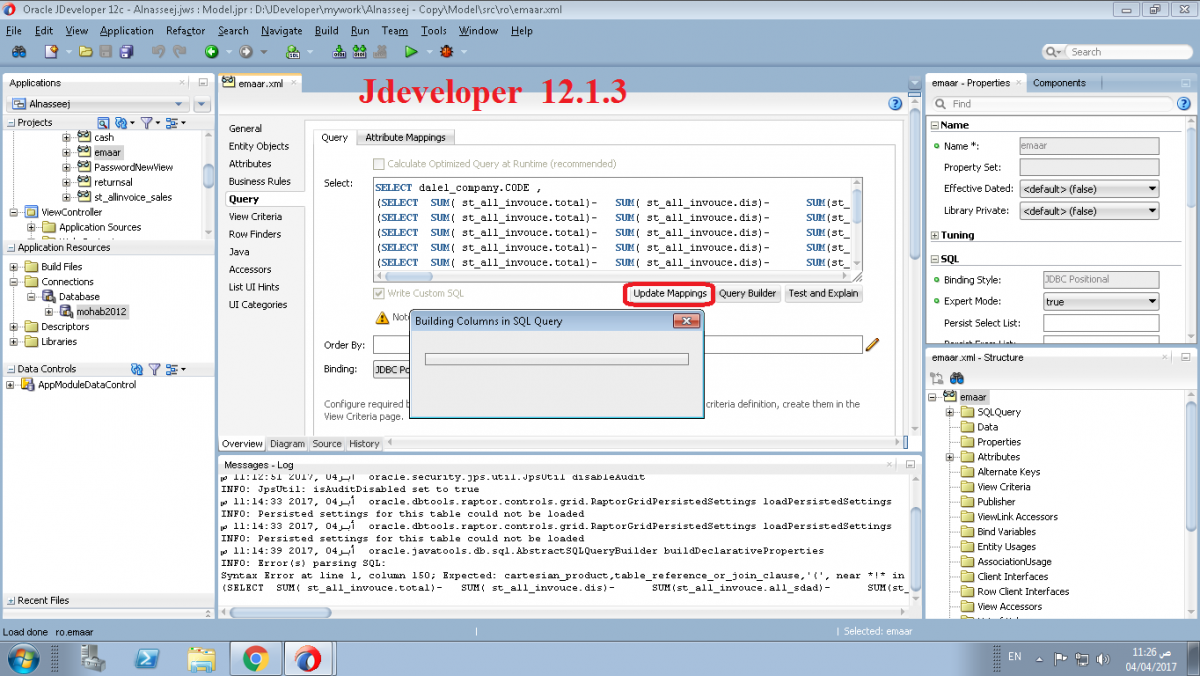Viewport: 1200px width, 676px height.
Task: Open the Refactor menu
Action: 183,31
